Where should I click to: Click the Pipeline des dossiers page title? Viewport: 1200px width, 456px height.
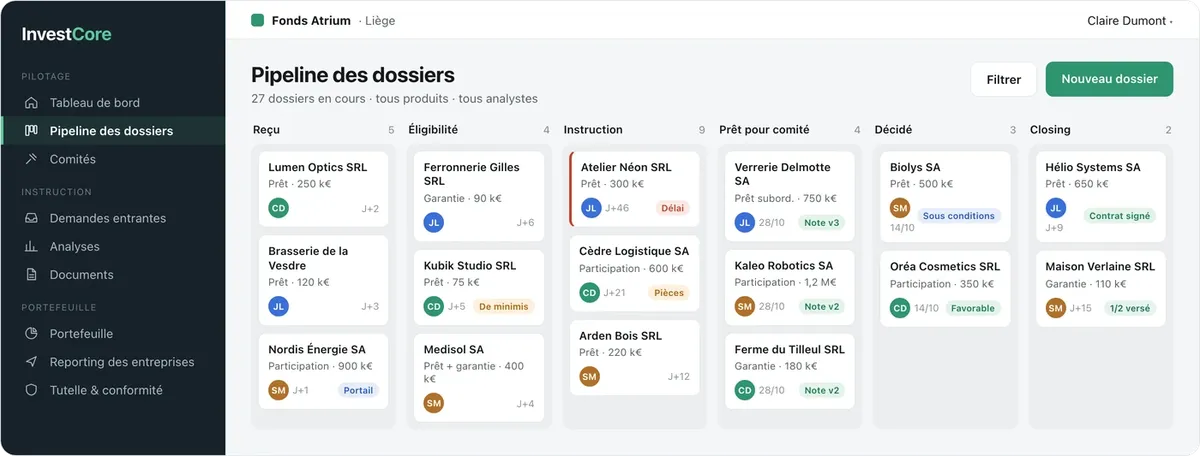353,75
